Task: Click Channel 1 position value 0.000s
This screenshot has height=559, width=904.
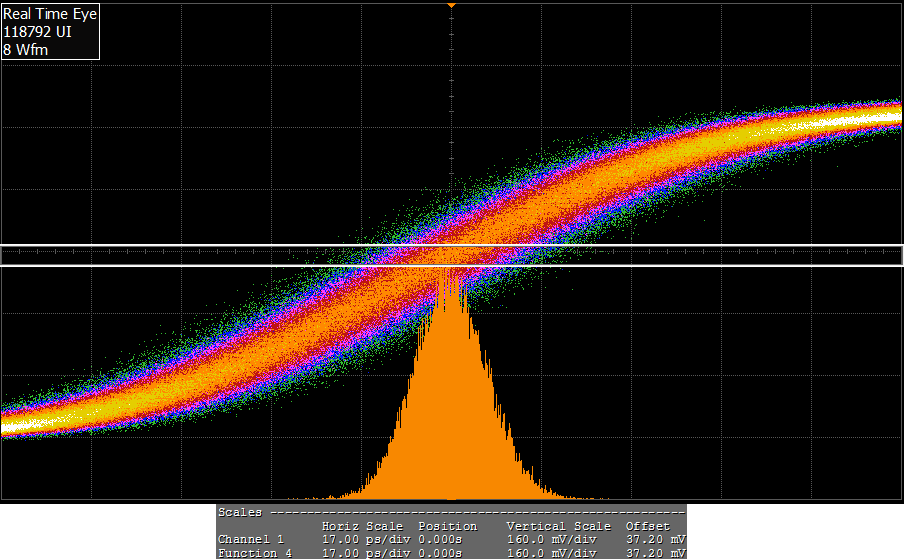Action: (440, 540)
